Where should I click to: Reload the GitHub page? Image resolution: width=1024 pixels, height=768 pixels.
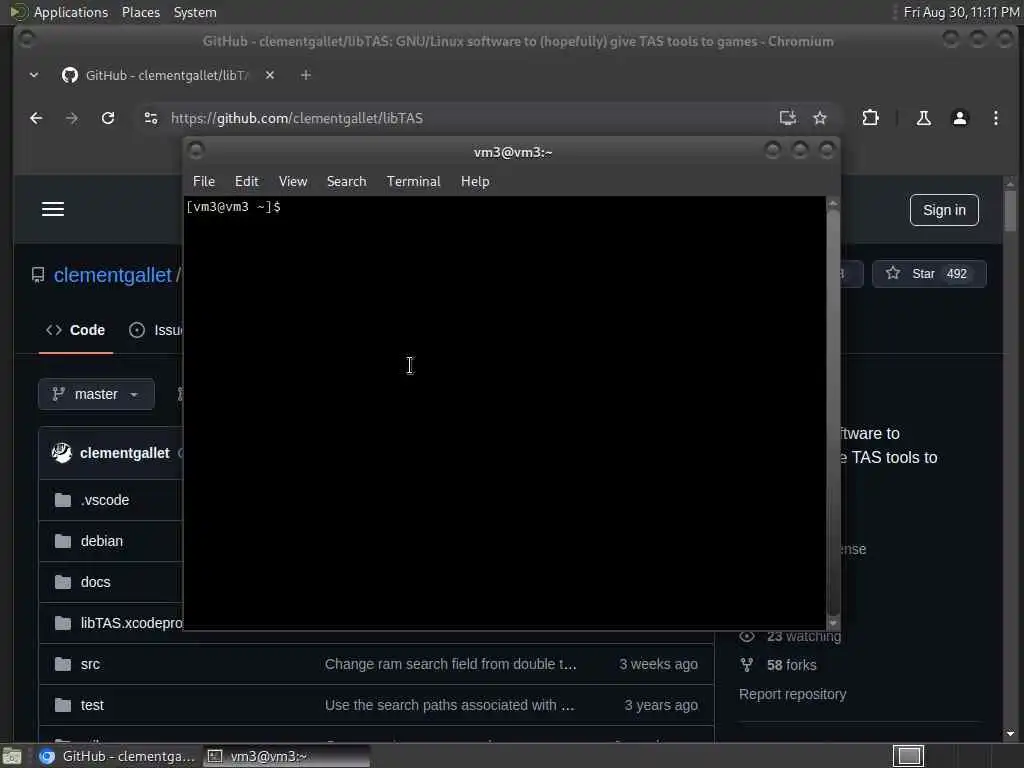point(108,118)
